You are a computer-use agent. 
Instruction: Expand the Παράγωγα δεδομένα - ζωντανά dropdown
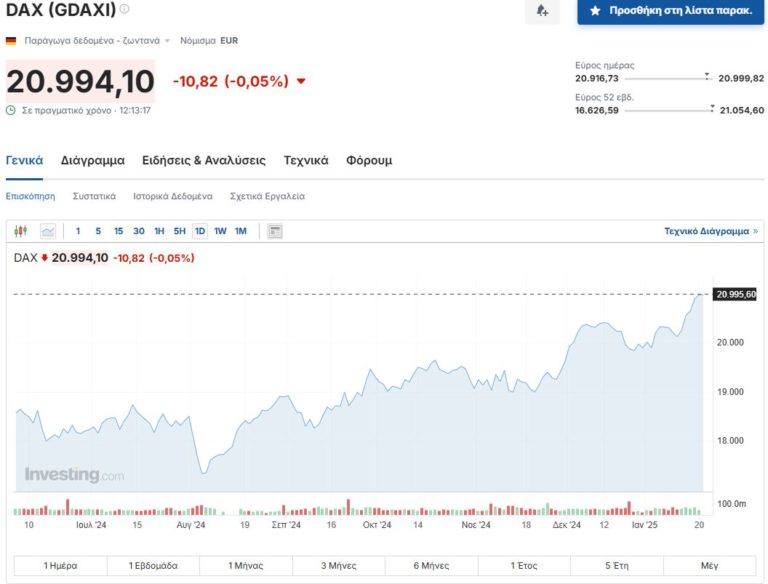tap(167, 41)
